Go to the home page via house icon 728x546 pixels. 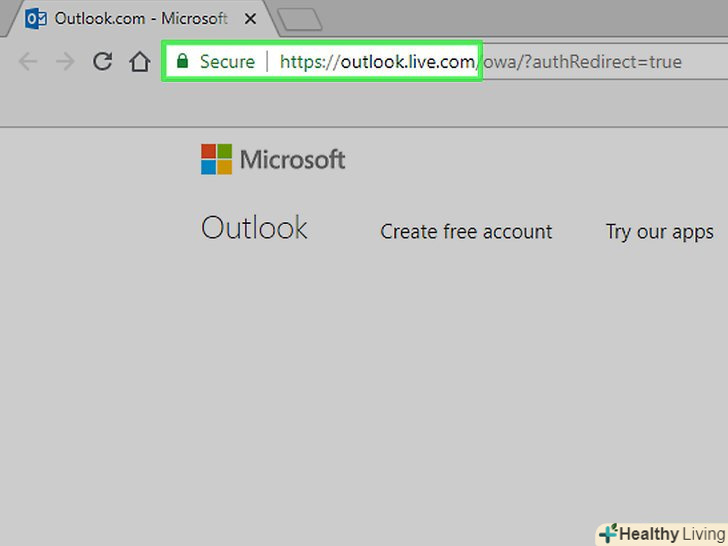point(140,61)
